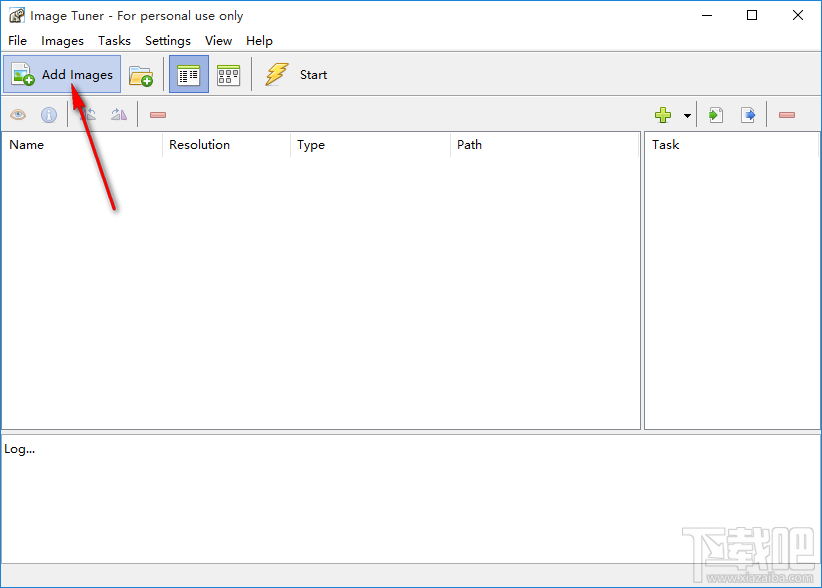Start processing with lightning button
Image resolution: width=822 pixels, height=588 pixels.
[296, 74]
